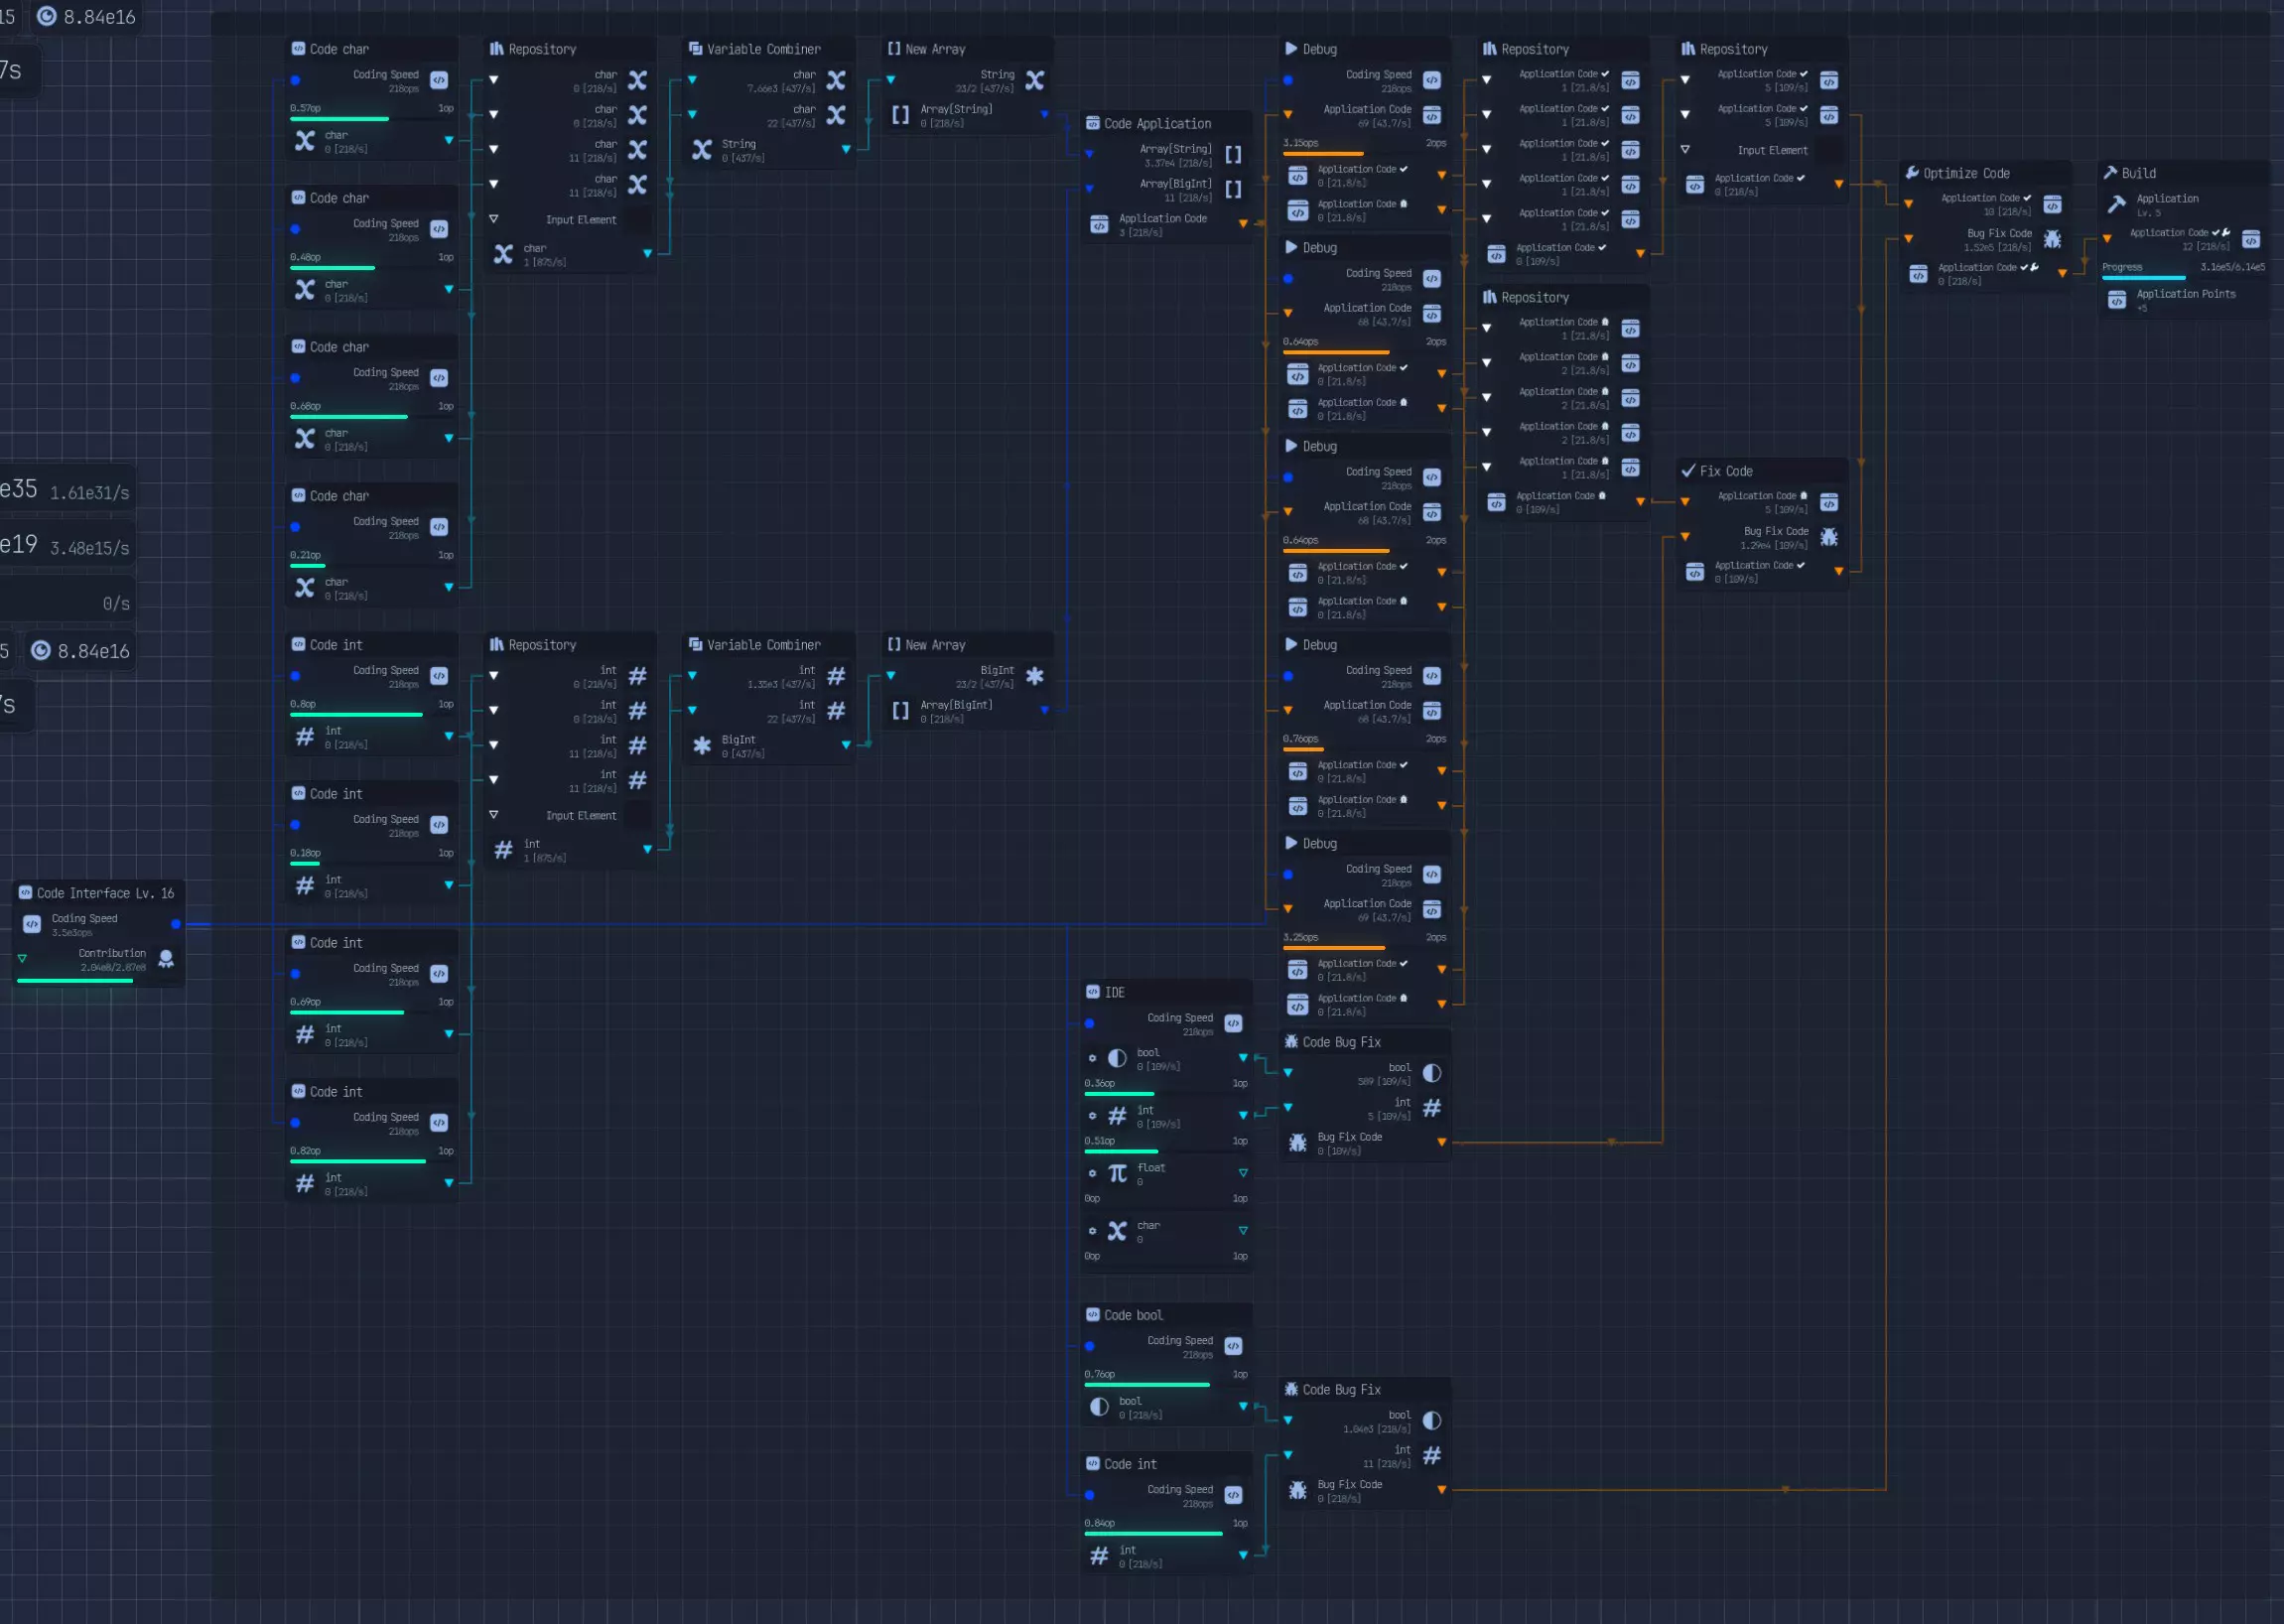The height and width of the screenshot is (1624, 2284).
Task: Click the Application Points icon in Build node
Action: [x=2116, y=300]
